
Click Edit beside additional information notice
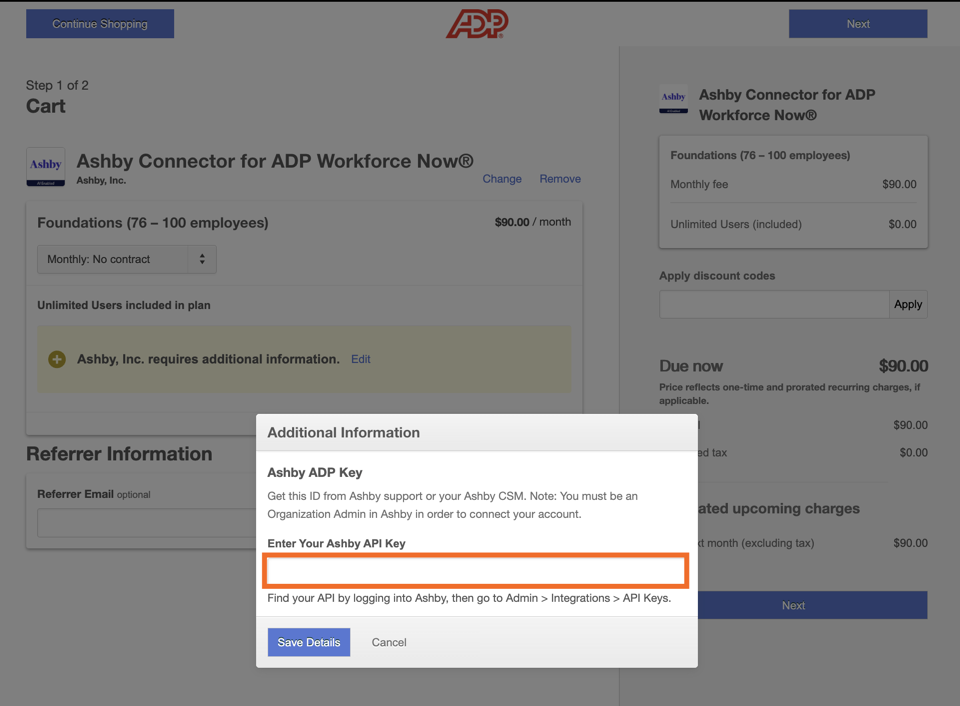361,359
